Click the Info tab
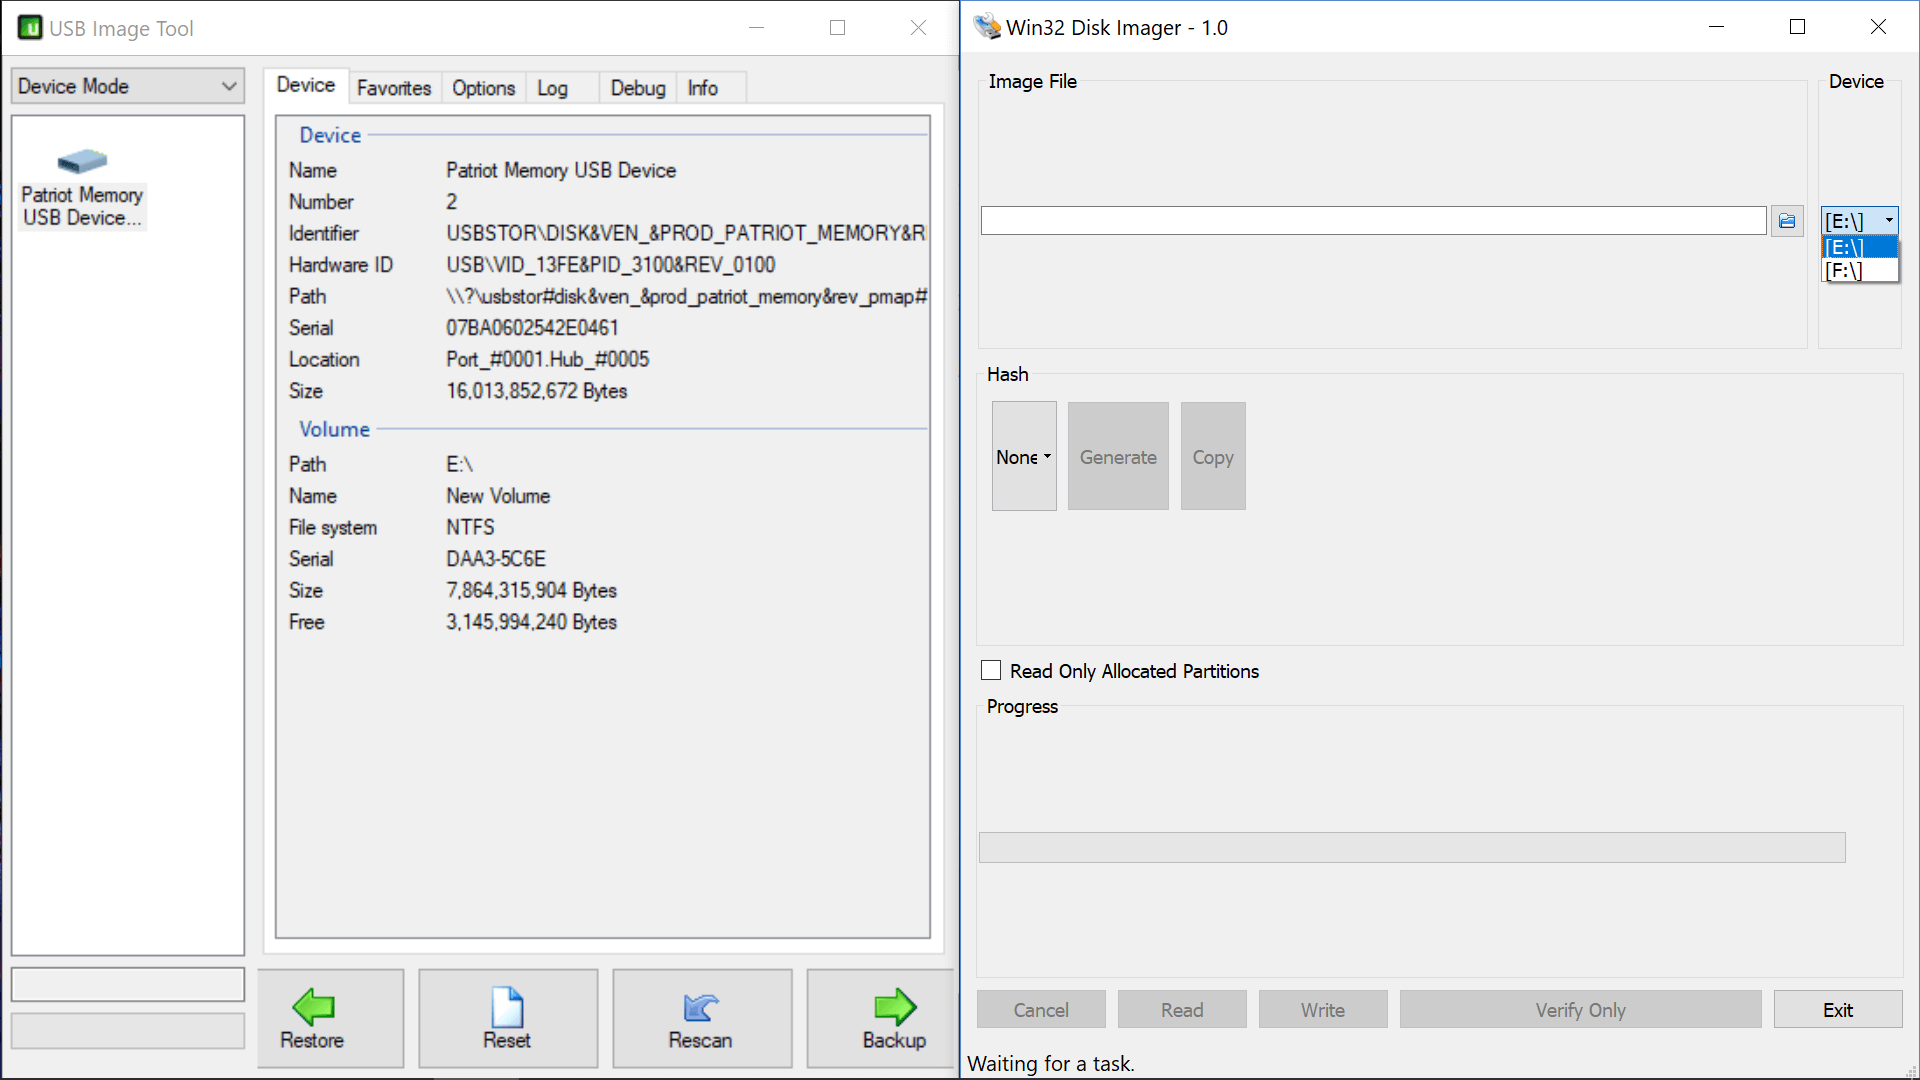 (702, 88)
